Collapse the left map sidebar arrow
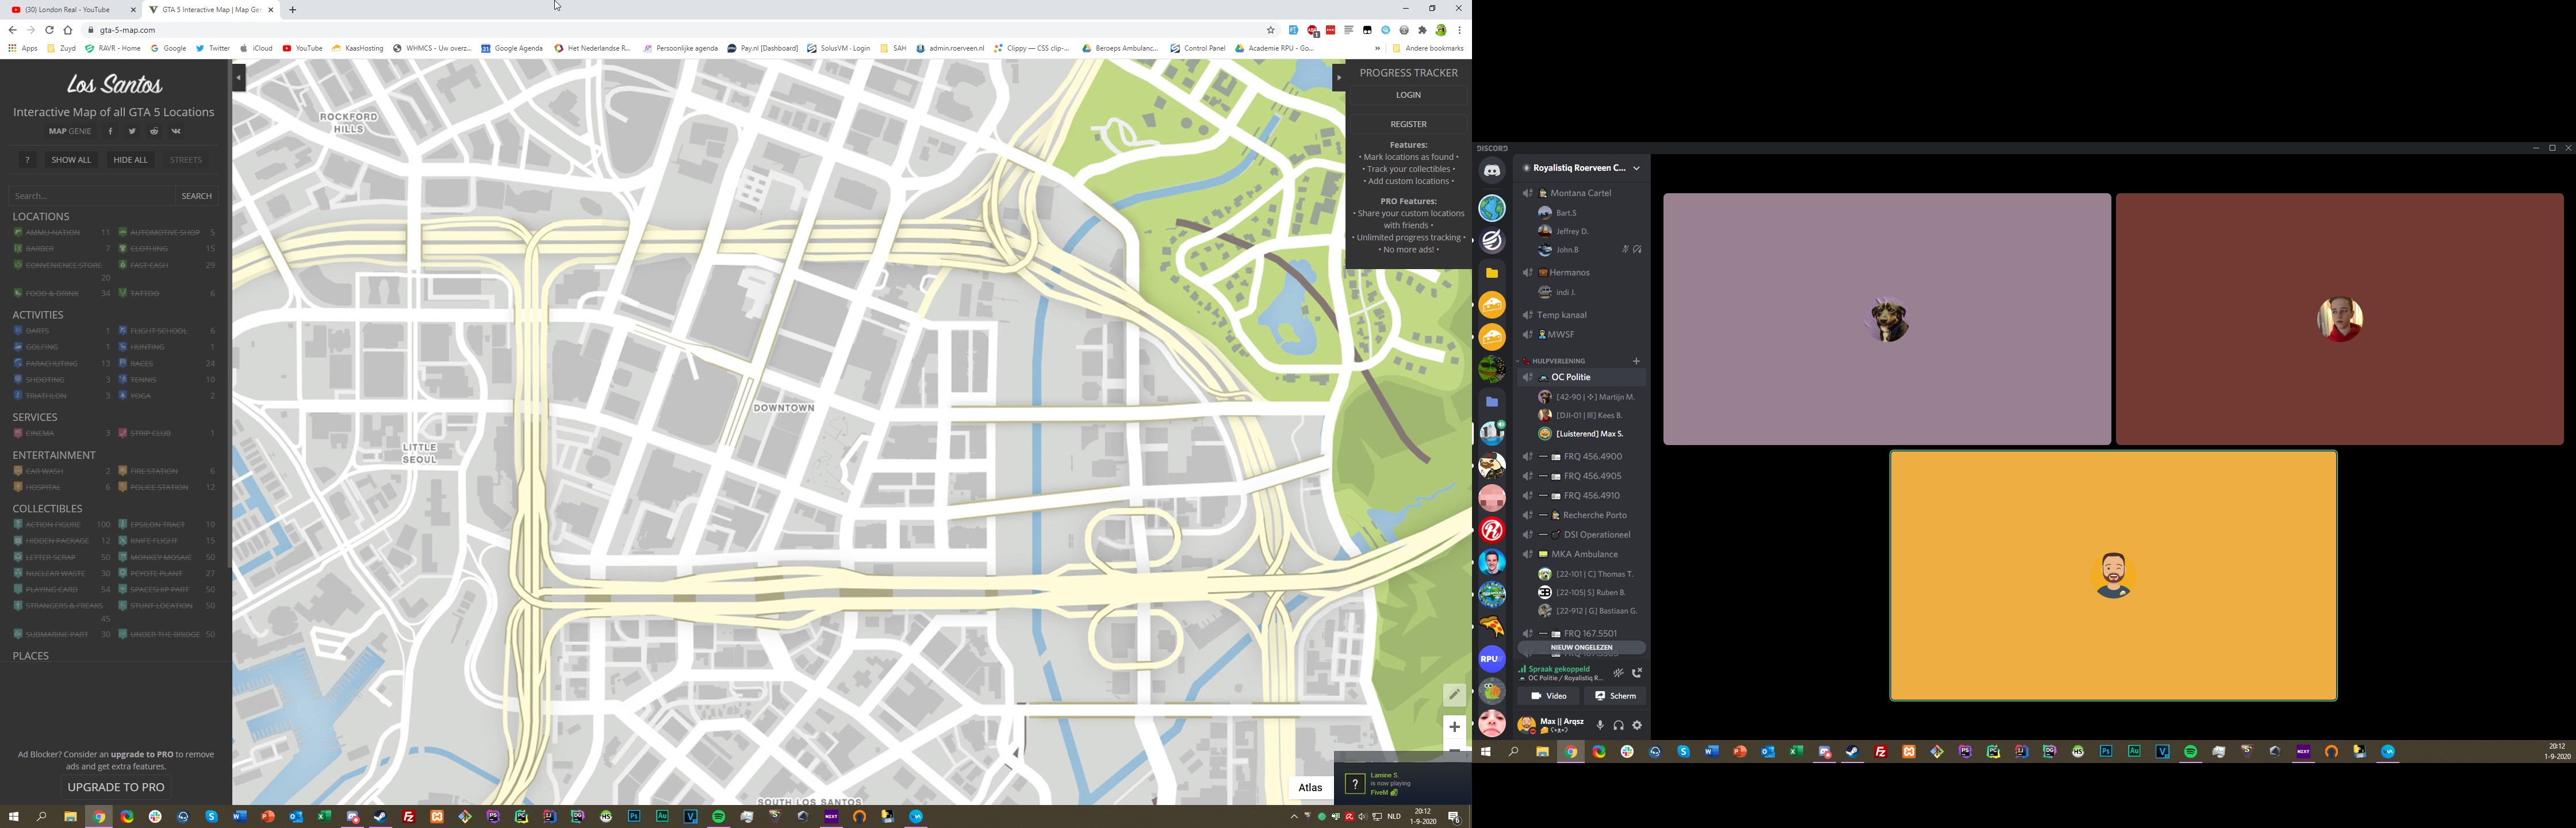The image size is (2576, 828). [239, 77]
